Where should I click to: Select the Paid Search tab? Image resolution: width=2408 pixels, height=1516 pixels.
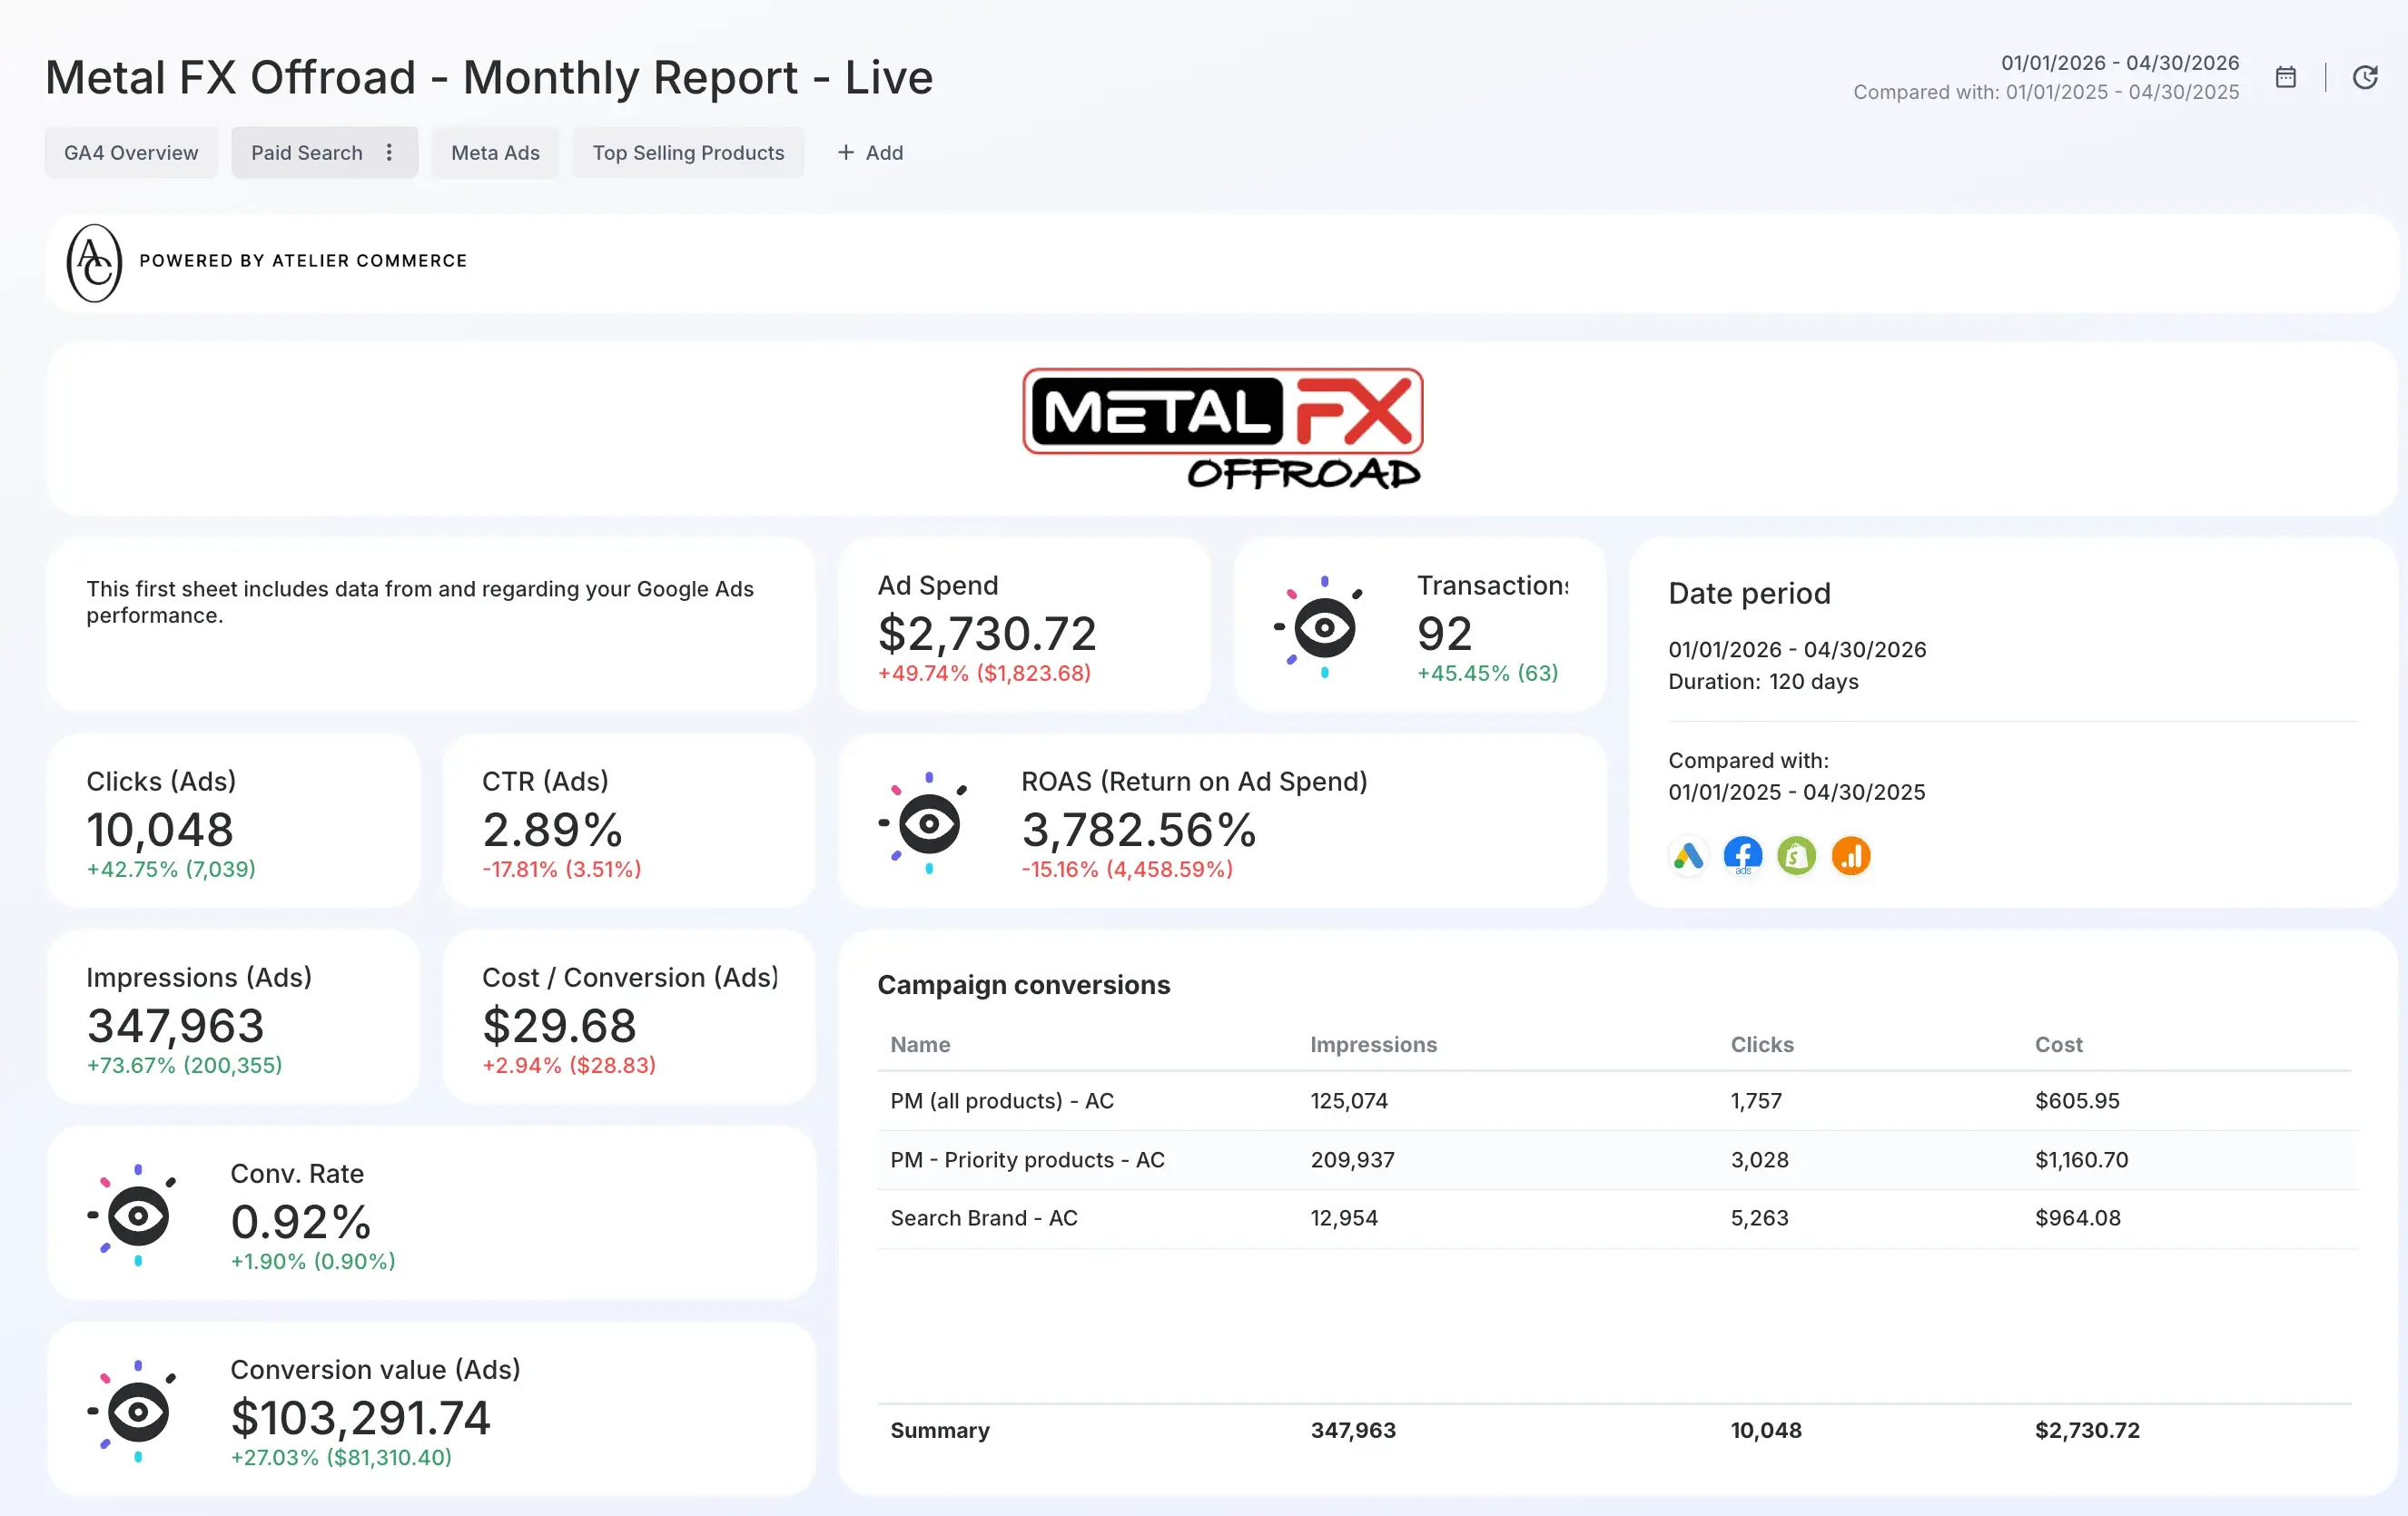click(x=306, y=152)
